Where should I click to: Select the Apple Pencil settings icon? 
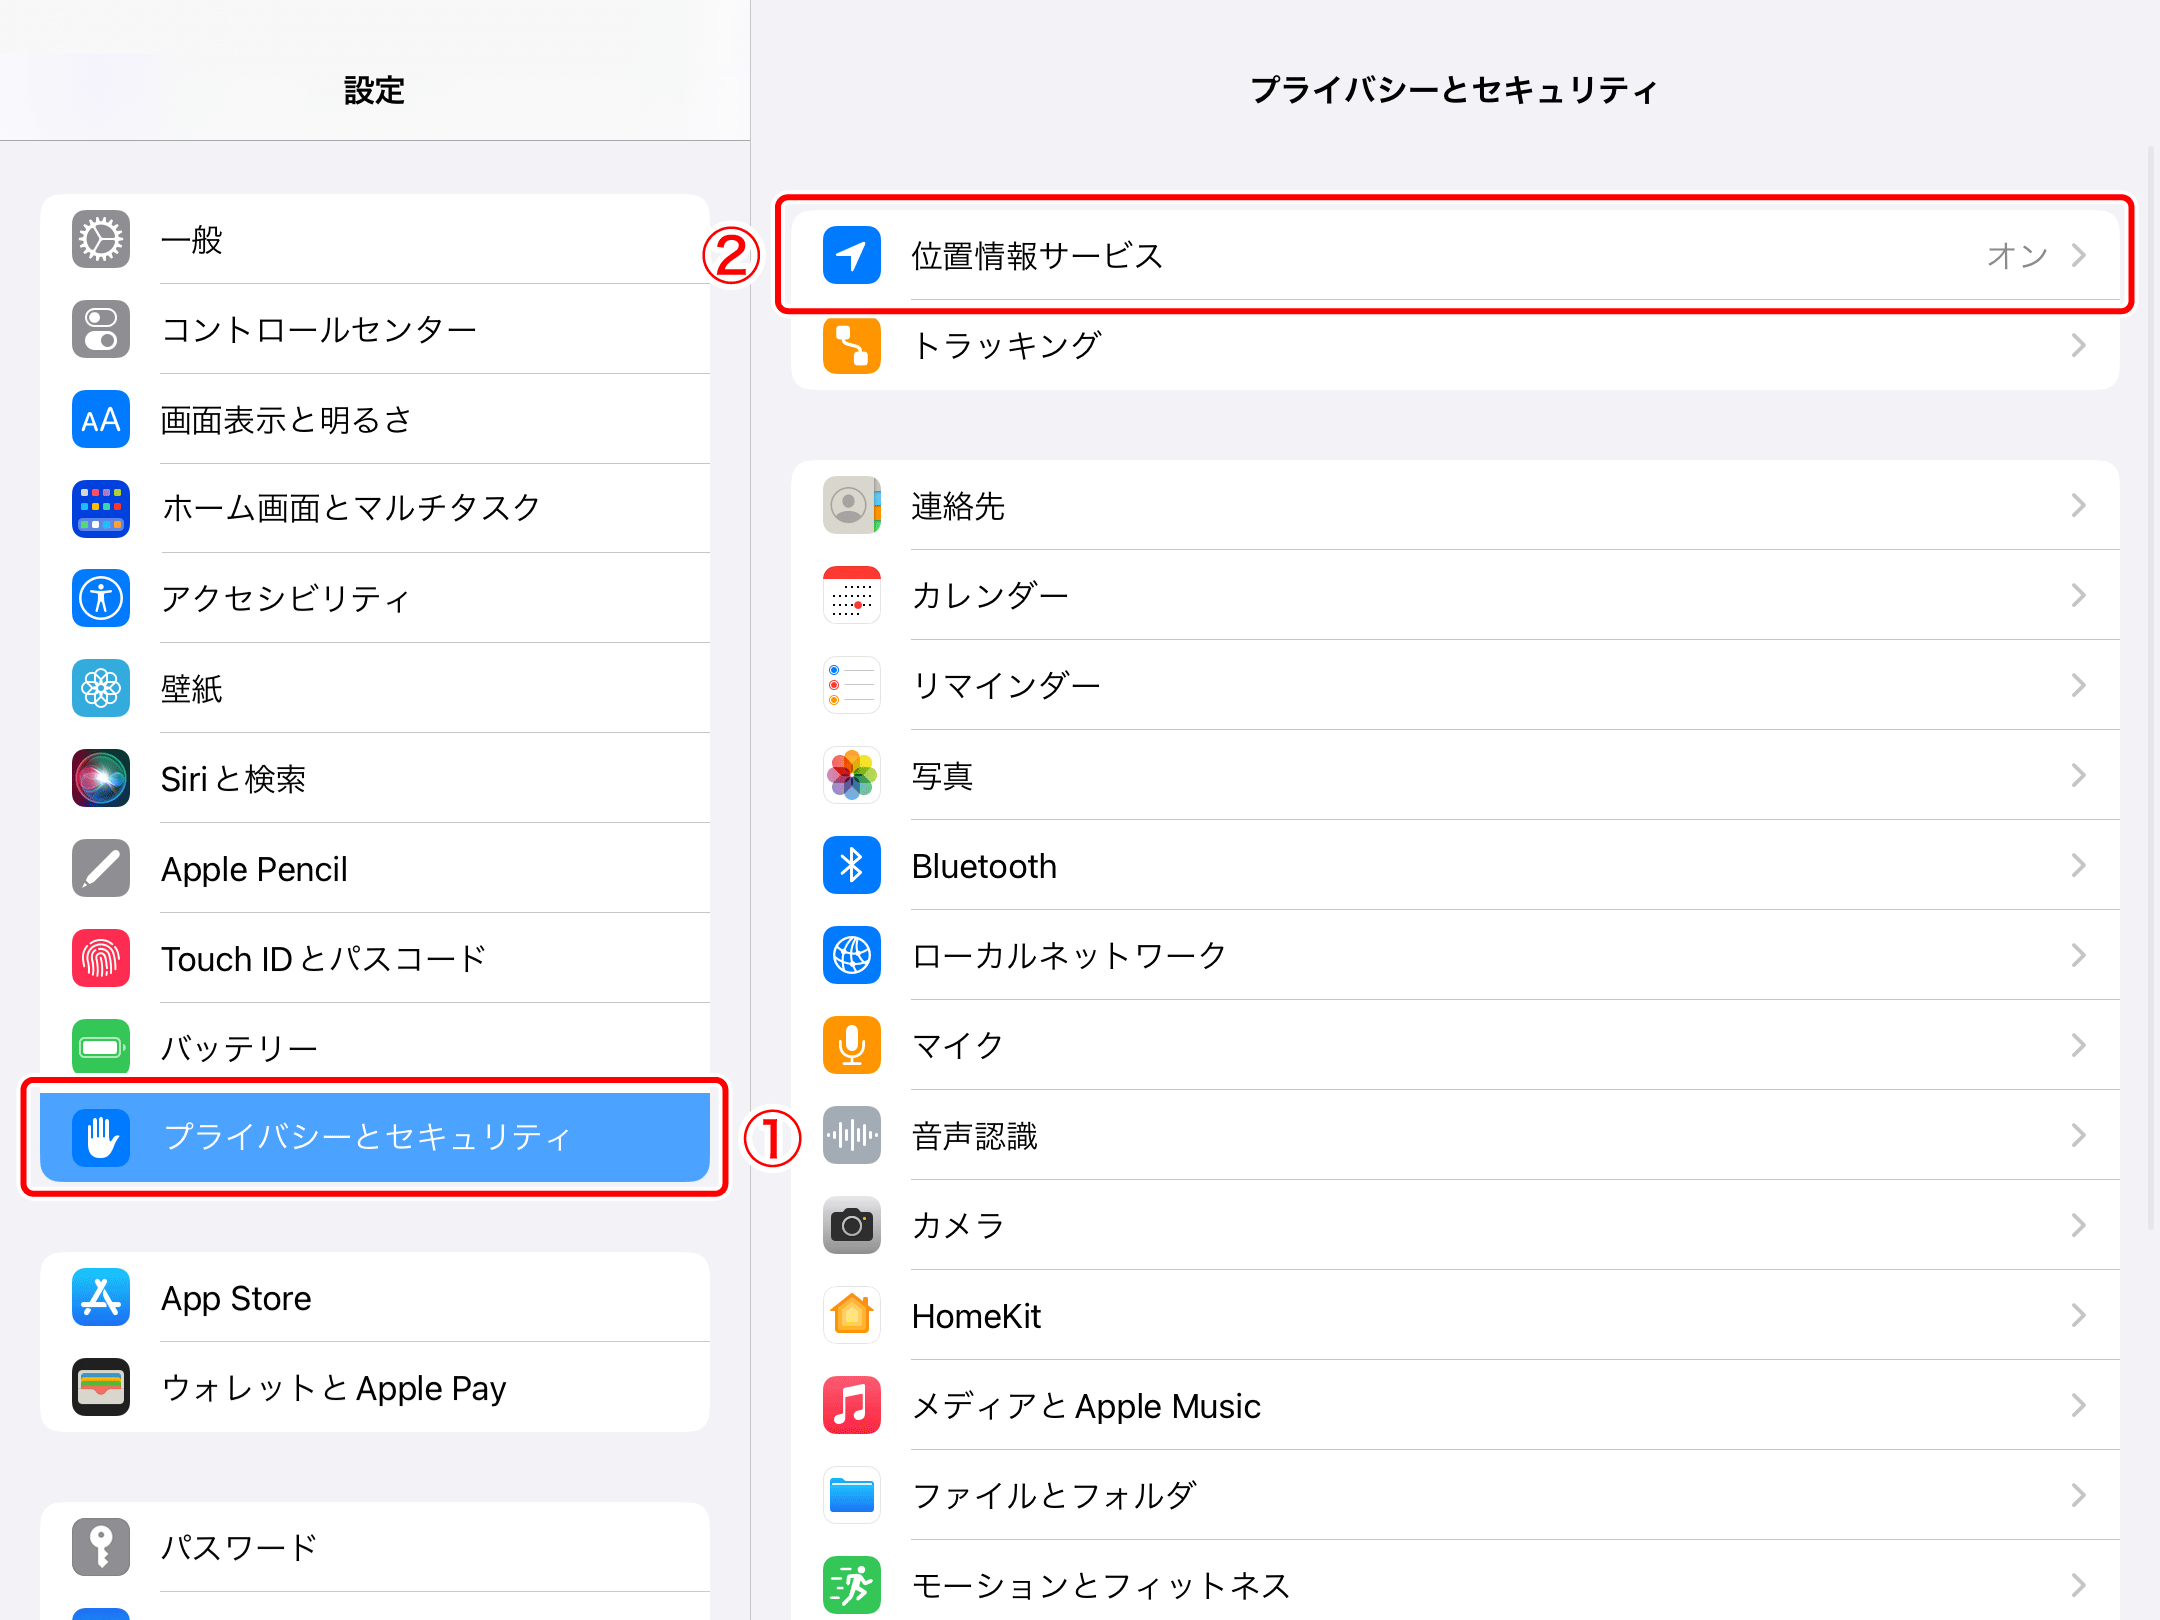(x=100, y=868)
